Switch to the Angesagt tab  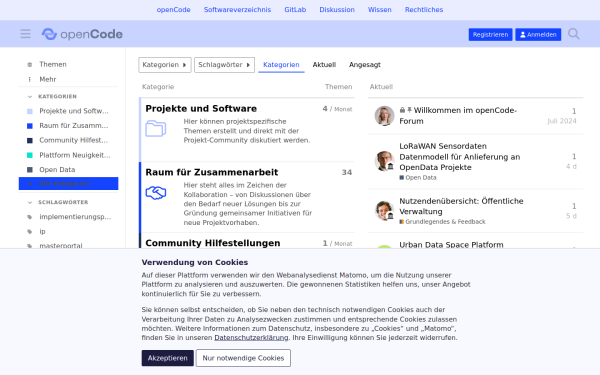point(365,65)
